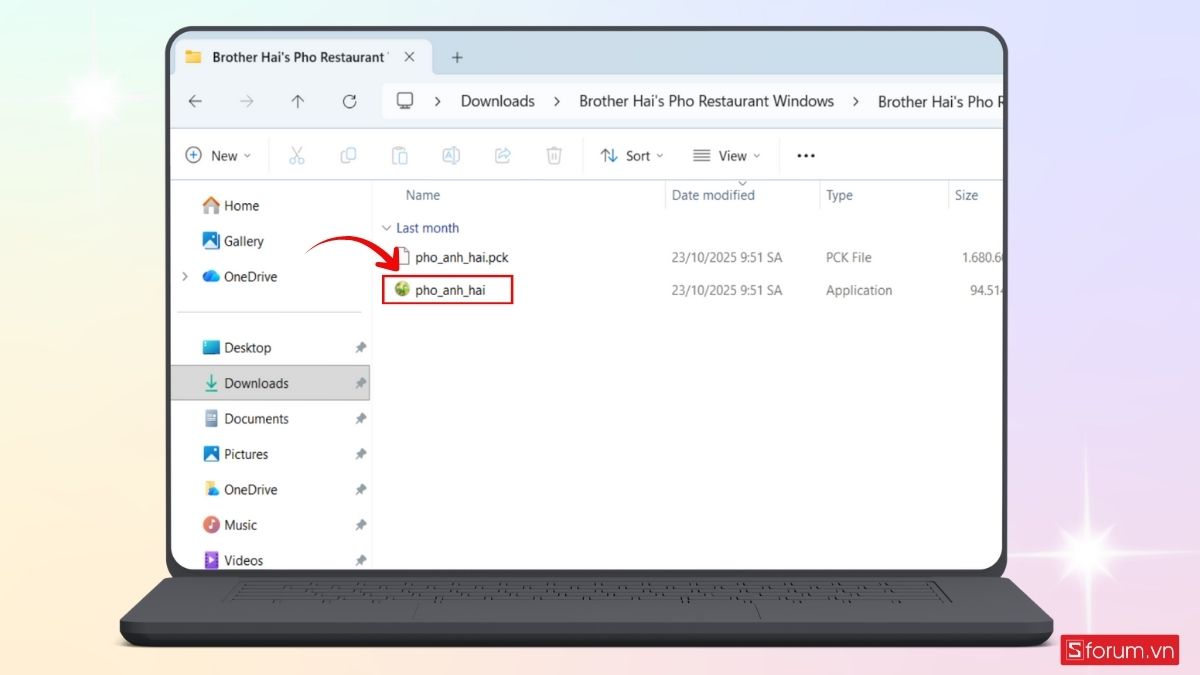Open the New item menu
The image size is (1200, 675).
[x=219, y=156]
